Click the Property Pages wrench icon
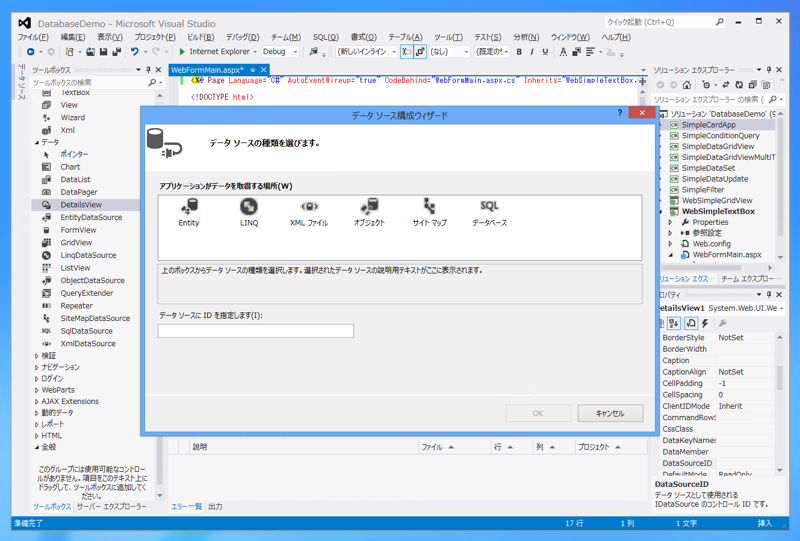This screenshot has width=800, height=541. tap(722, 323)
